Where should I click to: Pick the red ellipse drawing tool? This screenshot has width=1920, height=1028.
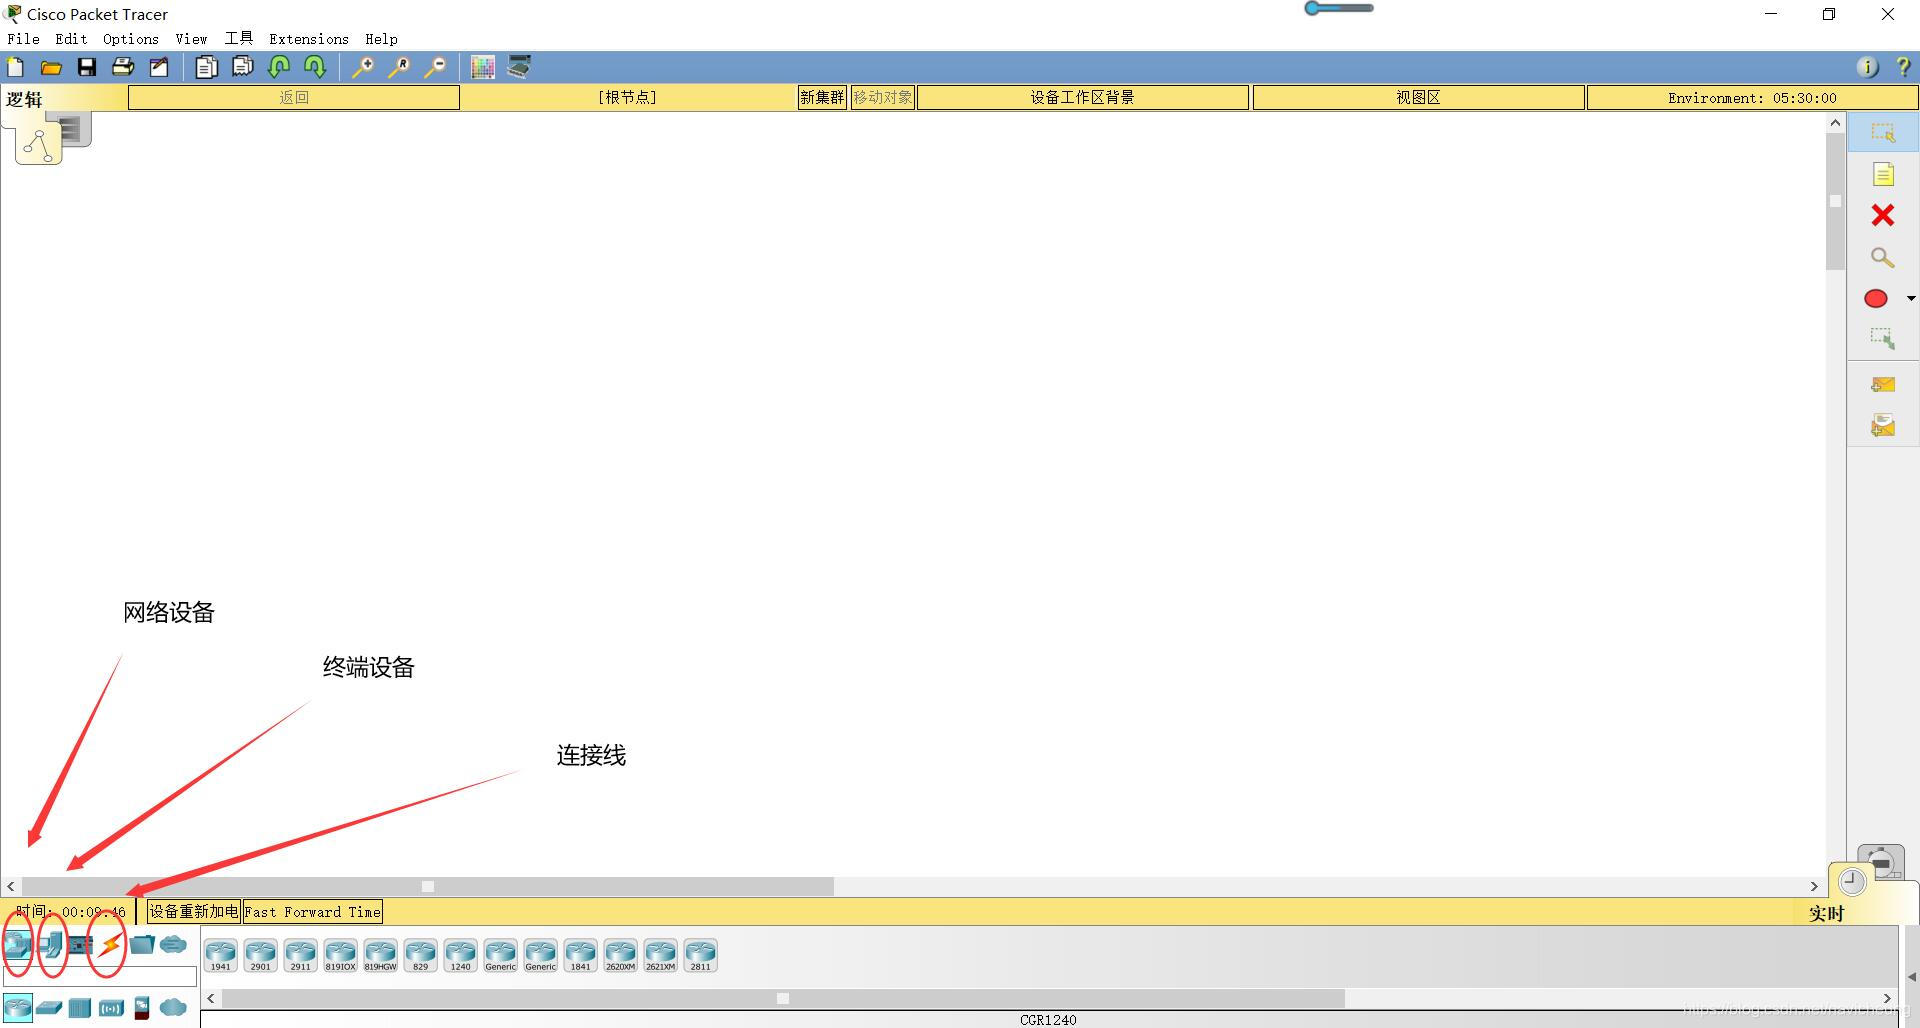click(x=1876, y=299)
